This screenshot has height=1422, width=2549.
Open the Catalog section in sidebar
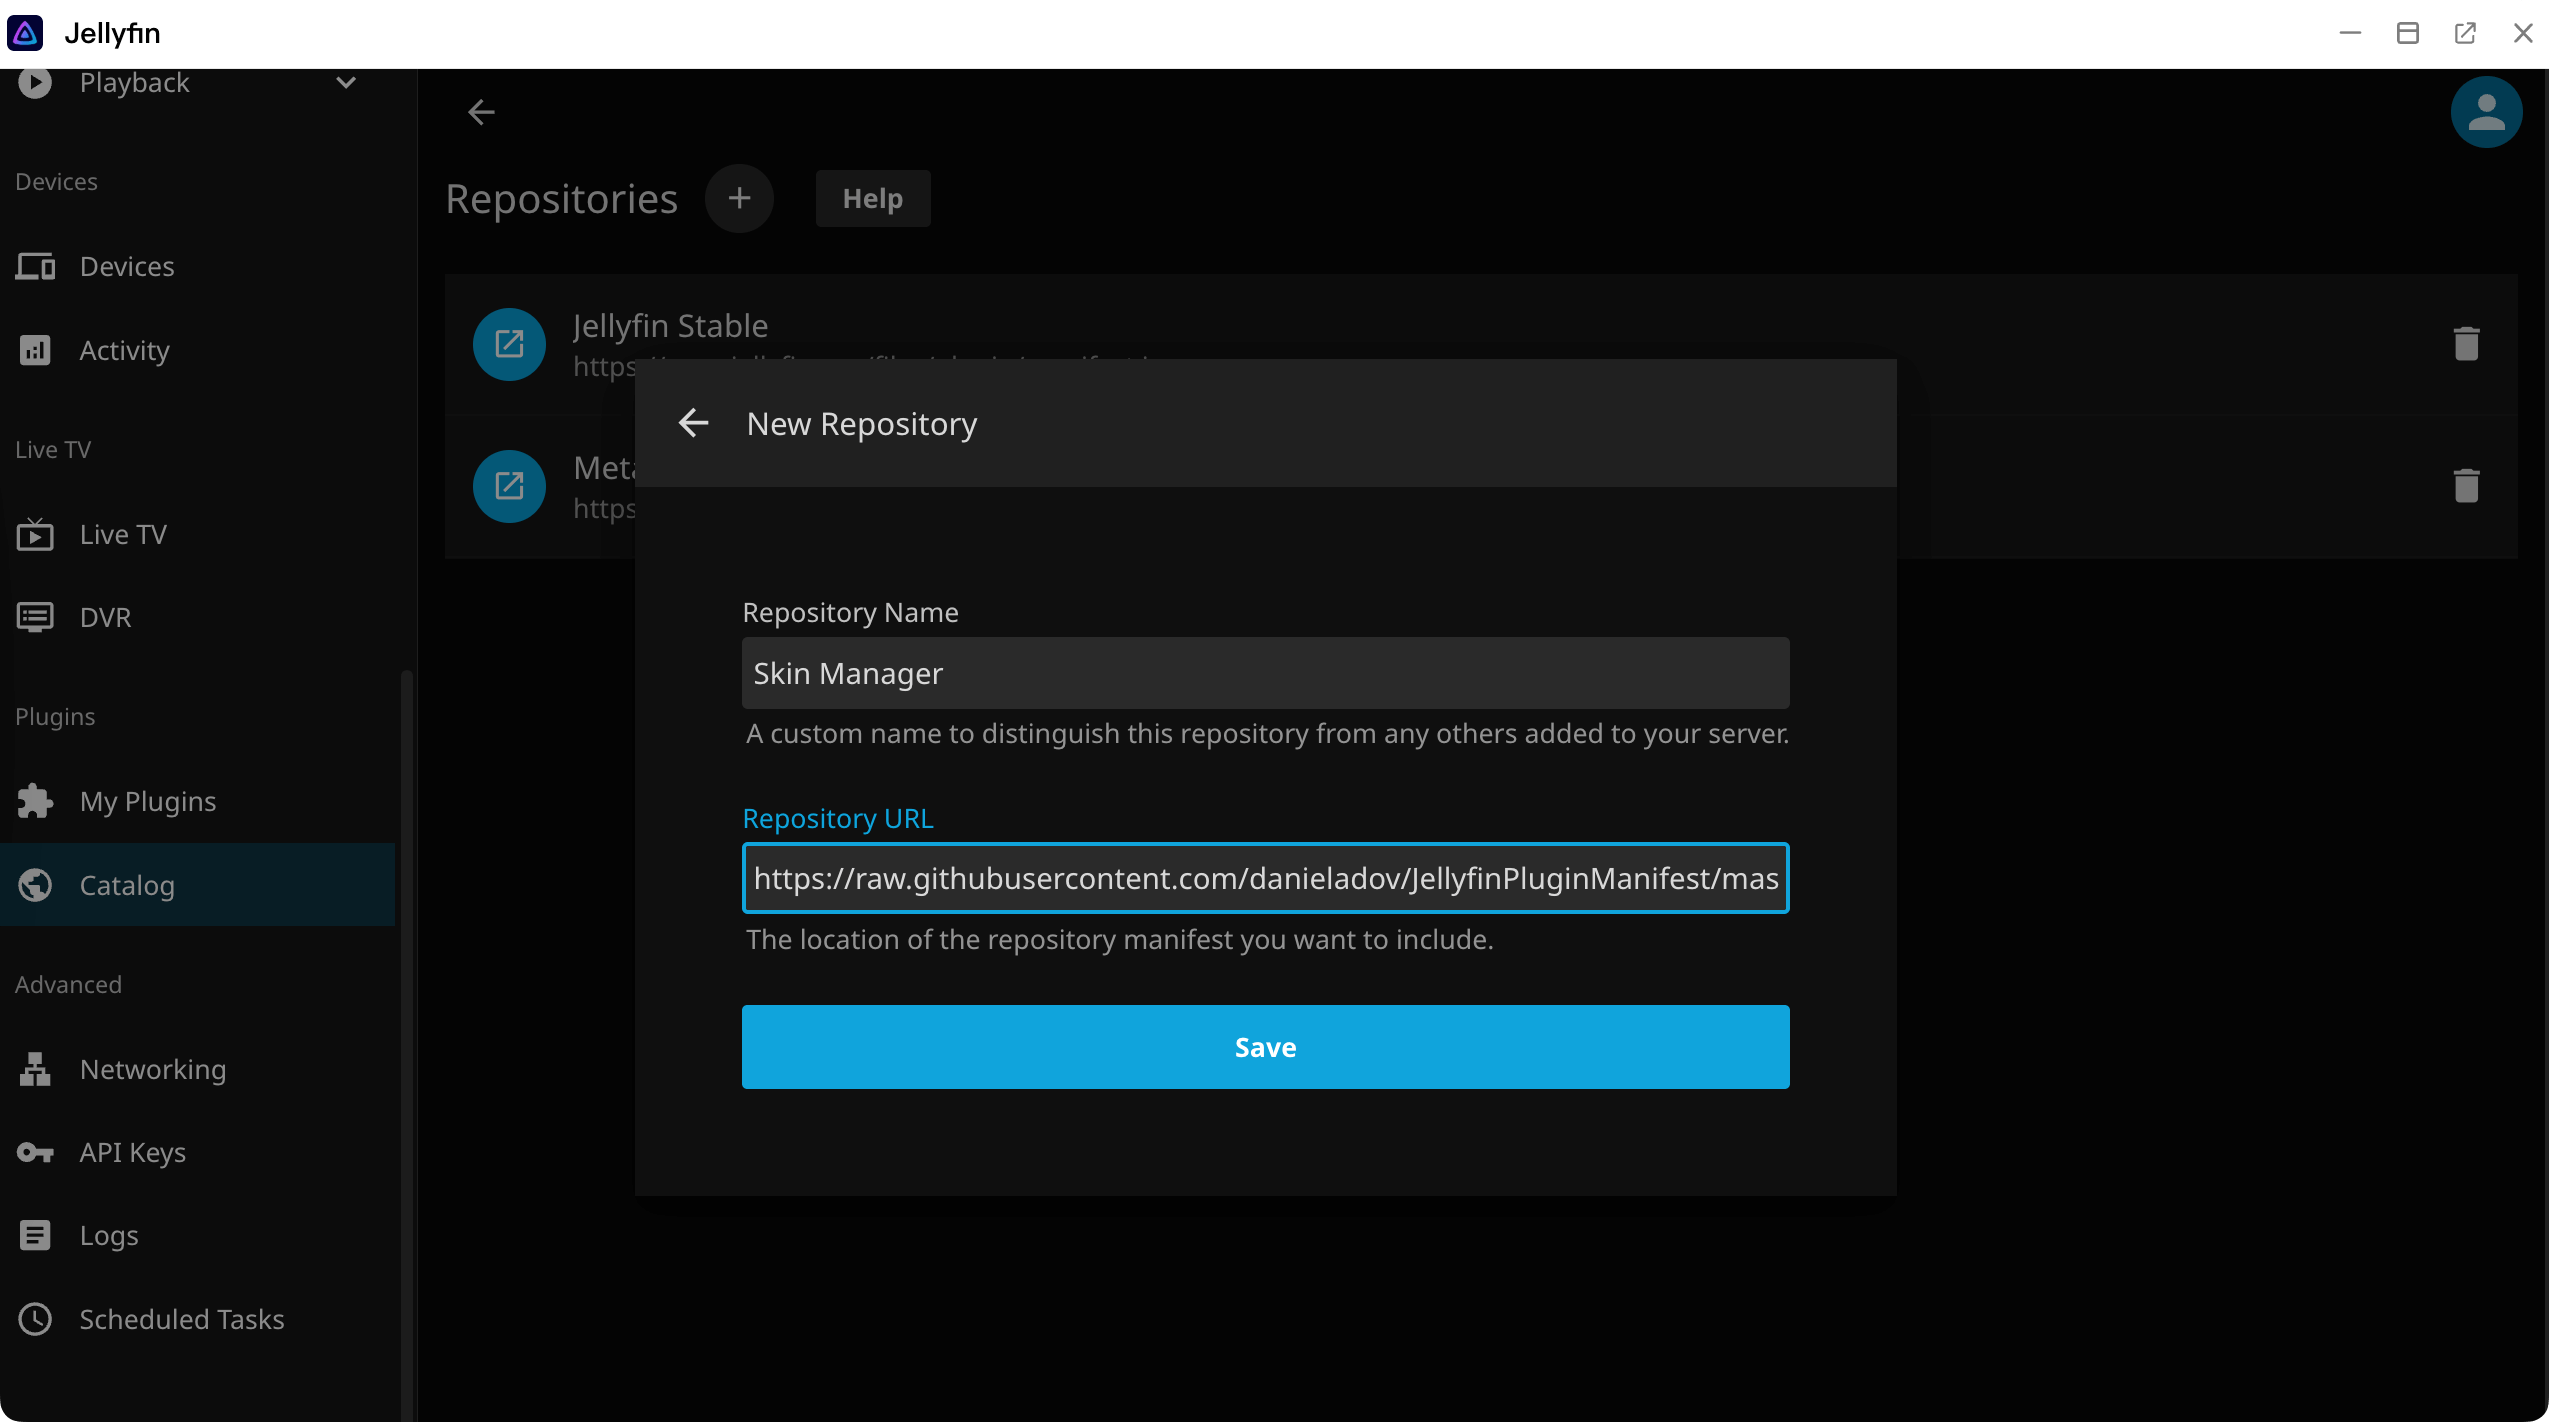point(126,885)
